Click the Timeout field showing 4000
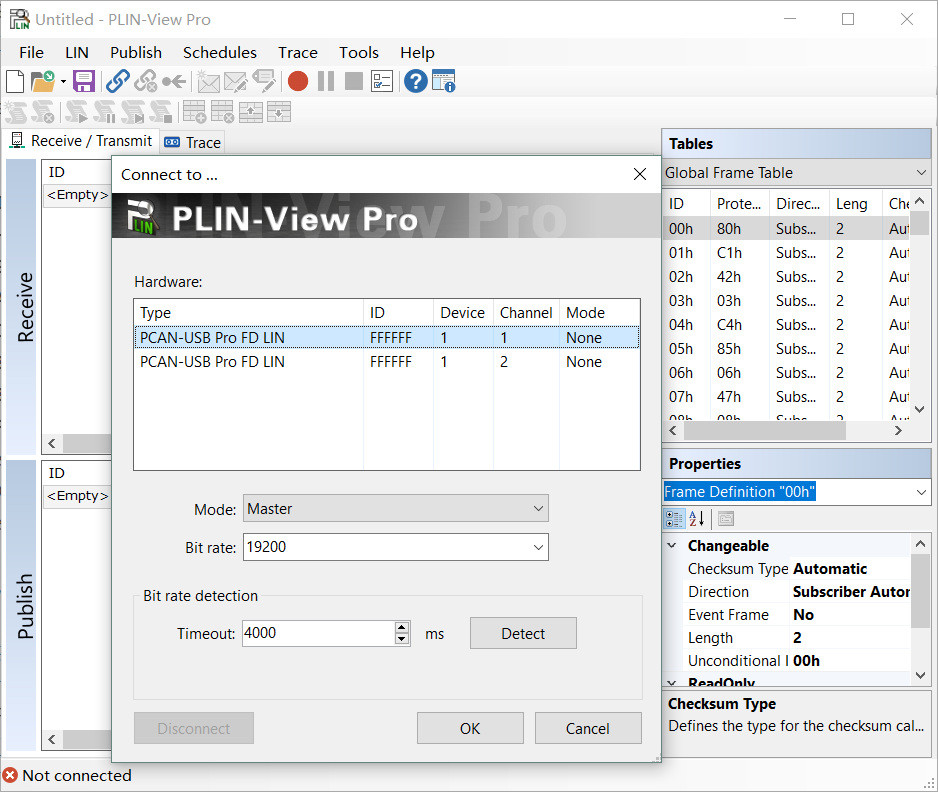Image resolution: width=938 pixels, height=792 pixels. (319, 633)
